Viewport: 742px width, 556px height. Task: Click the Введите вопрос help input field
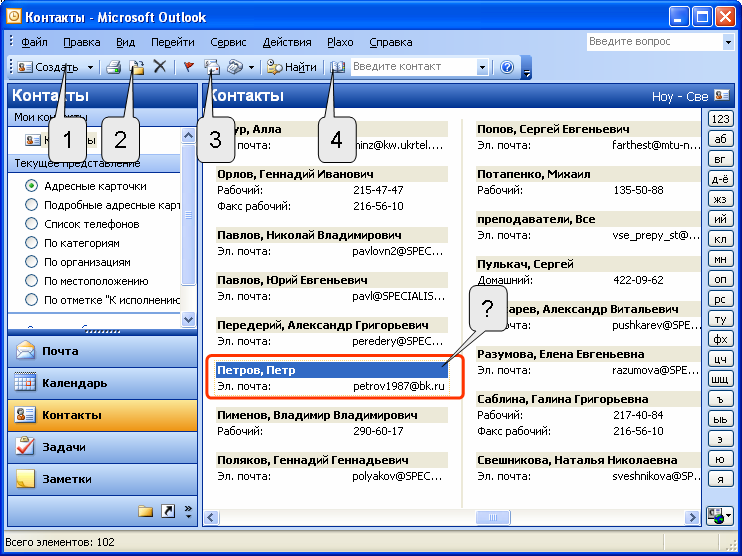654,42
